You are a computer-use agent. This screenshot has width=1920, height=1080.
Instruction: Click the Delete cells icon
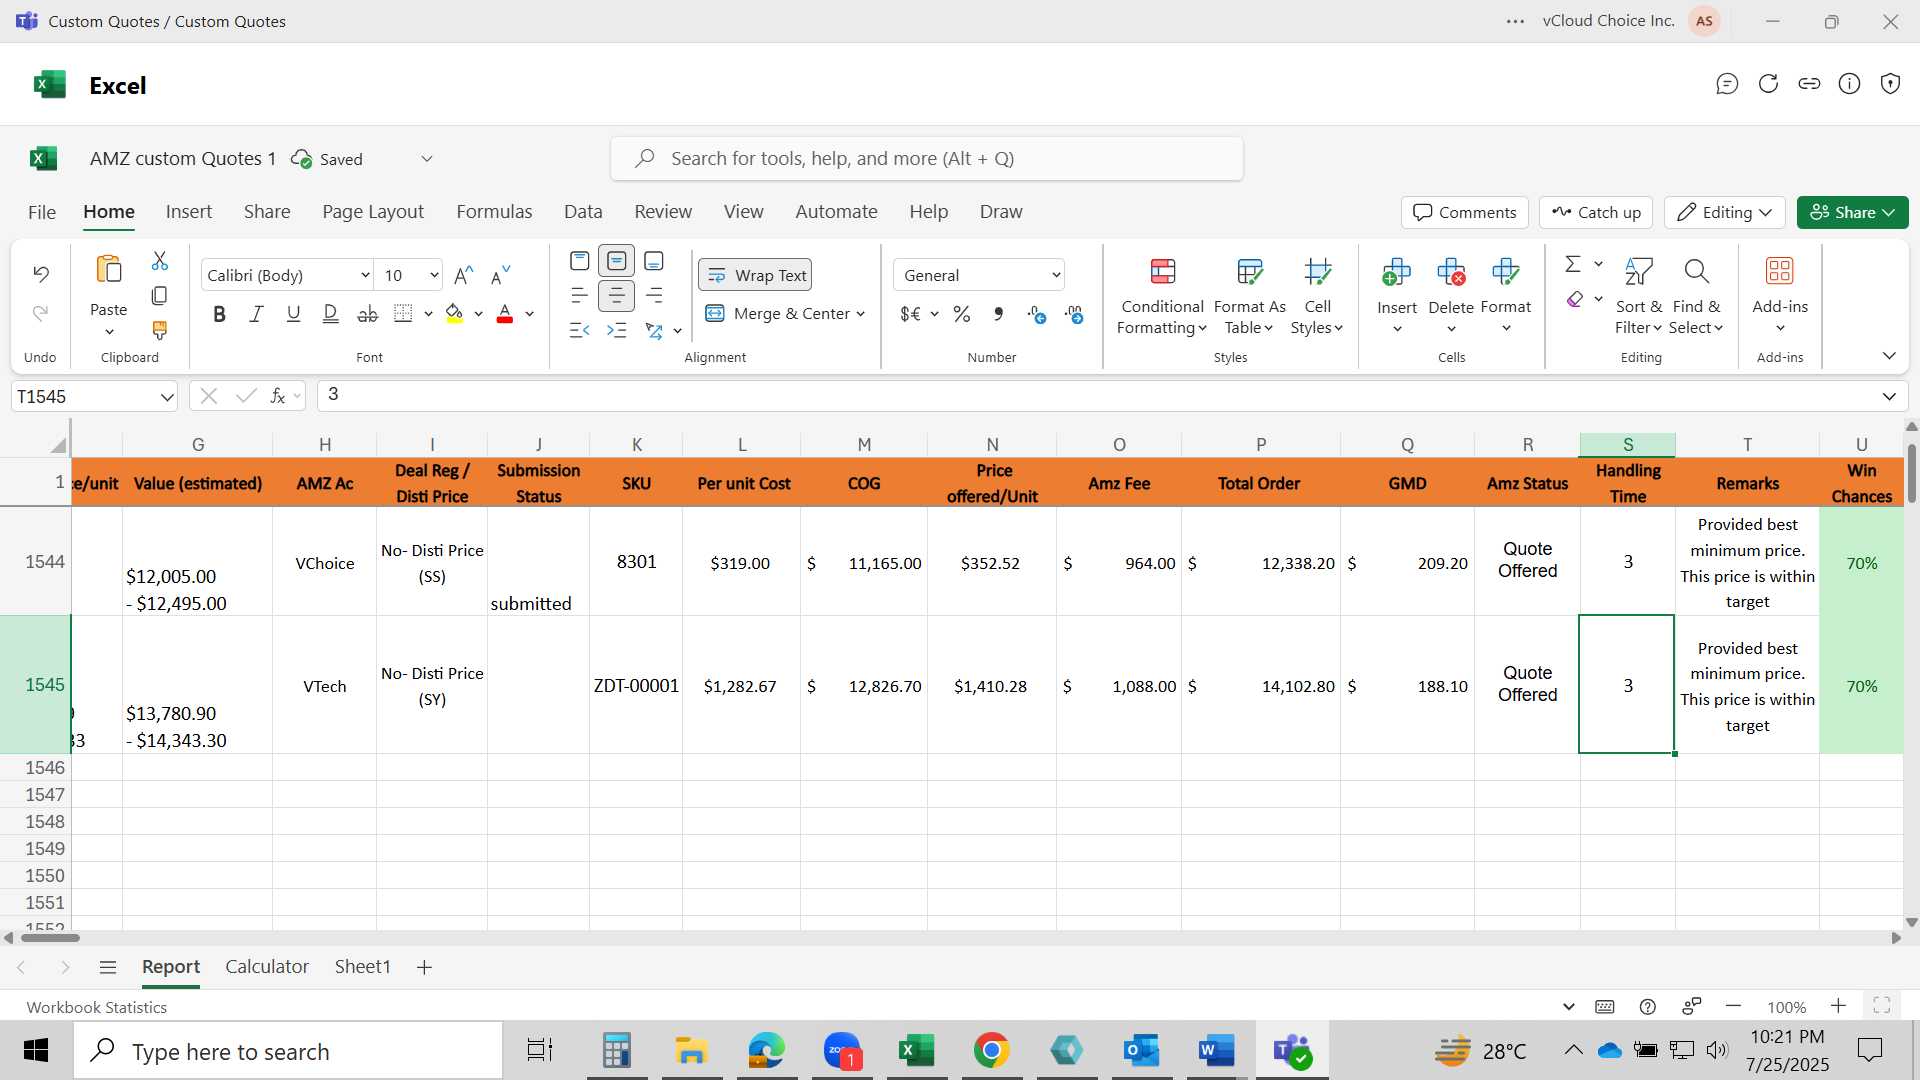[x=1451, y=271]
